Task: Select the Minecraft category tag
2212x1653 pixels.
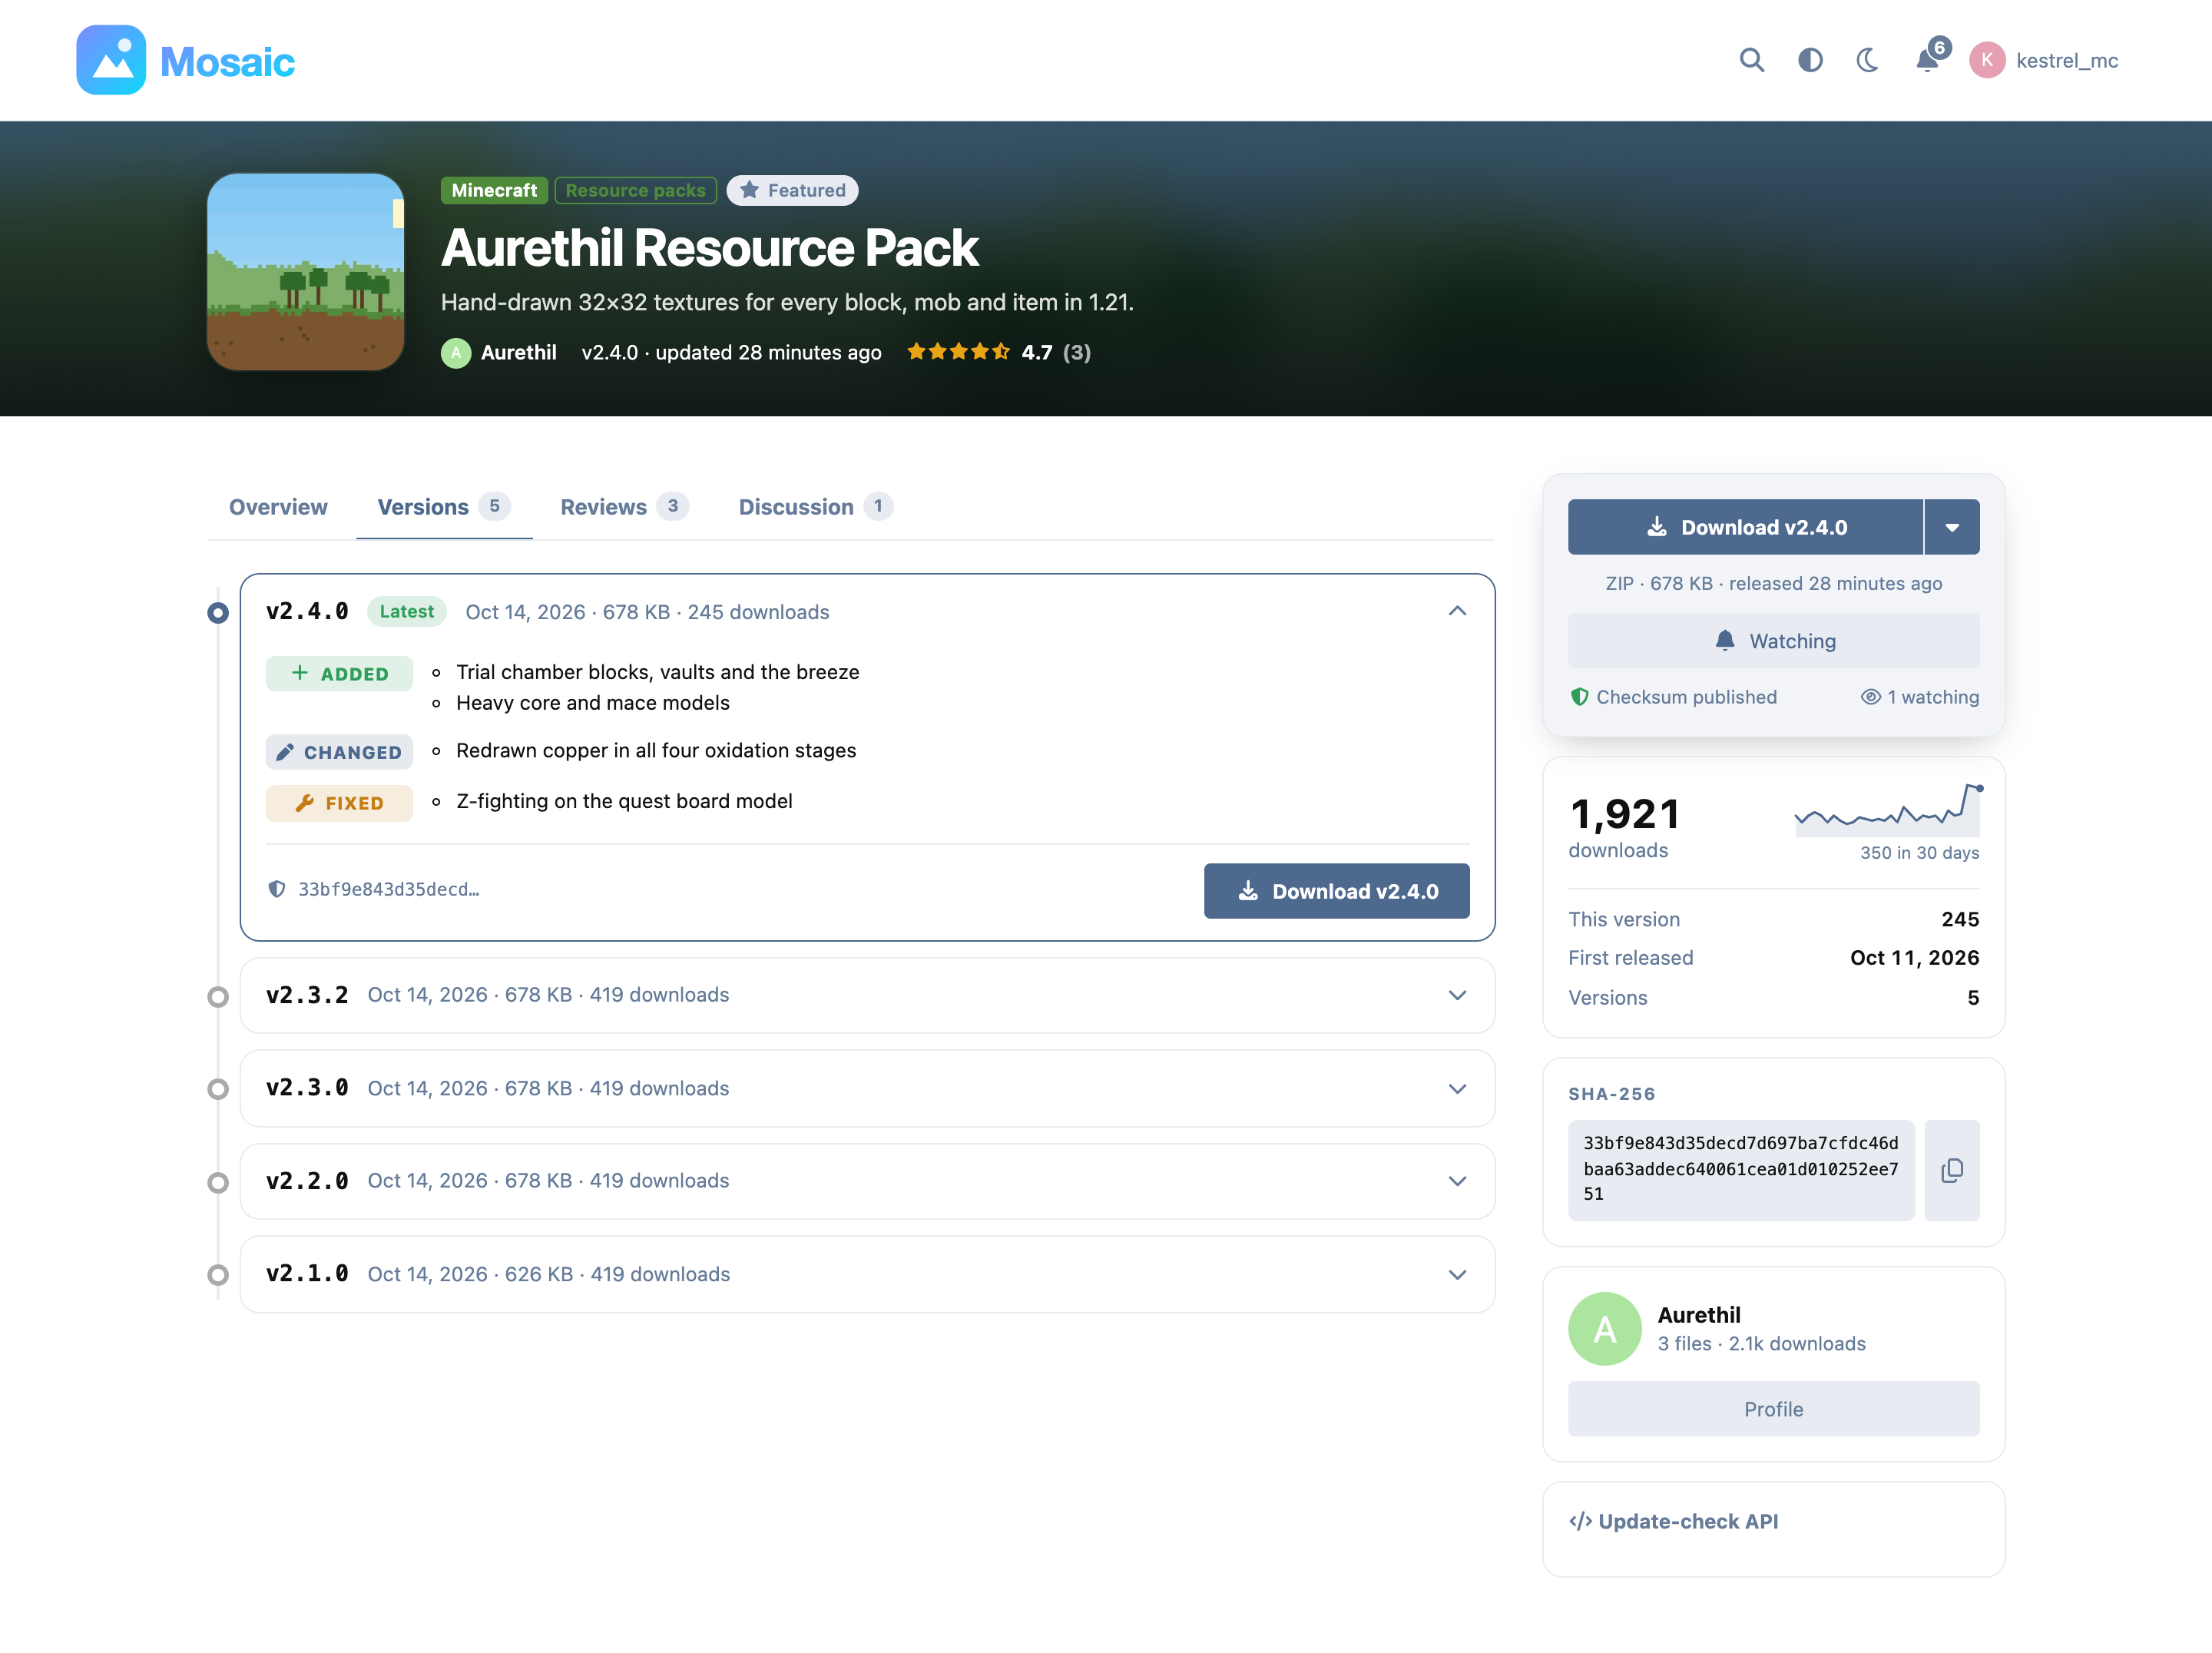Action: (x=494, y=190)
